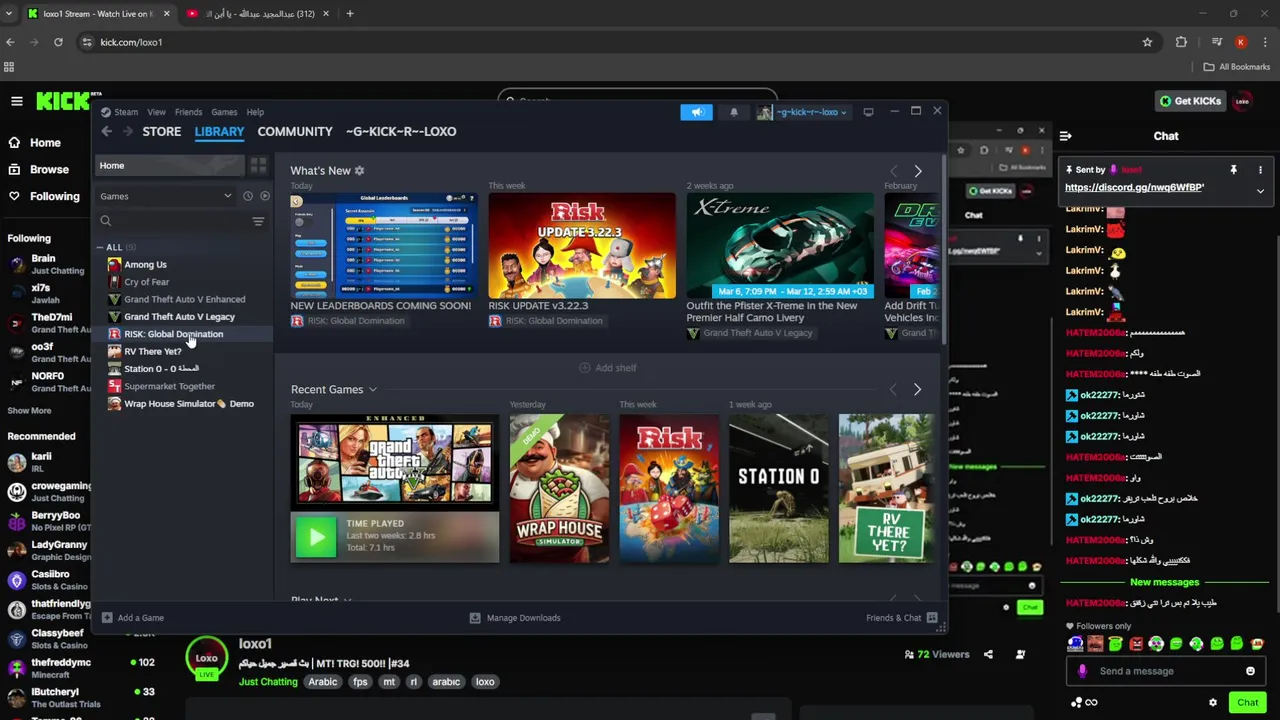The image size is (1280, 720).
Task: Open the Wrap House Simulator recent game thumbnail
Action: tap(559, 488)
